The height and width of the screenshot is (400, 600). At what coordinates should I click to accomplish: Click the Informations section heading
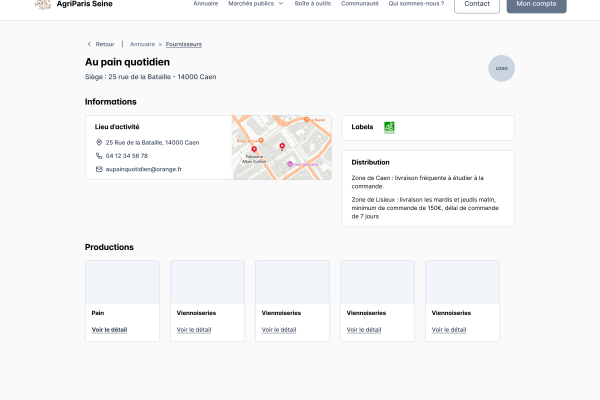111,102
